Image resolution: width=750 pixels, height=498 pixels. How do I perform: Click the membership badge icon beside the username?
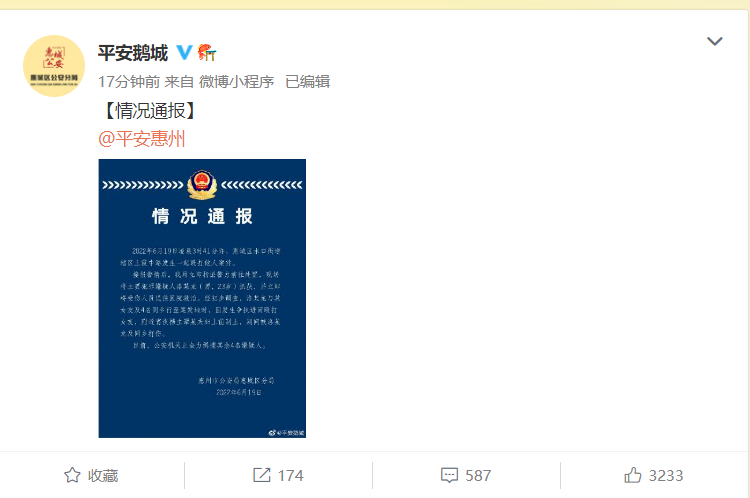coord(207,52)
